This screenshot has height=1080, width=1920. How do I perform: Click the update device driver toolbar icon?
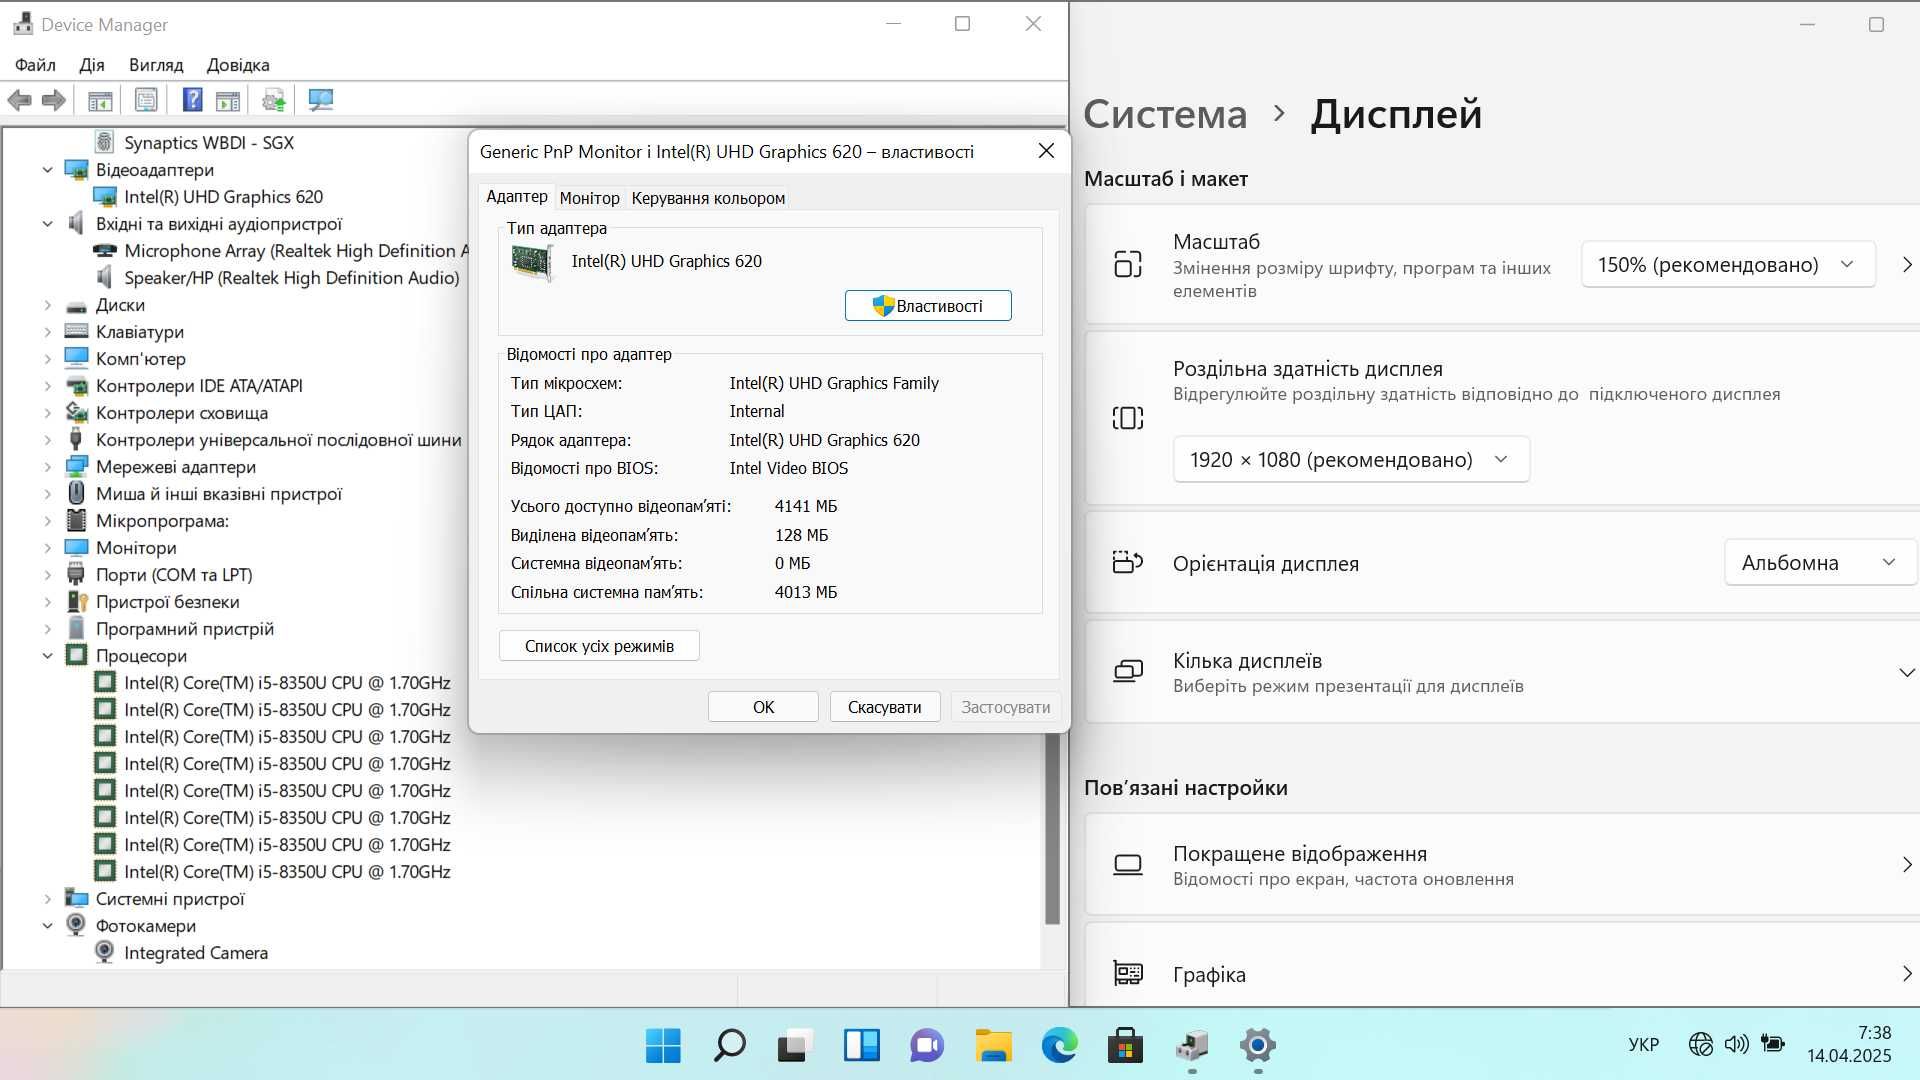(274, 100)
